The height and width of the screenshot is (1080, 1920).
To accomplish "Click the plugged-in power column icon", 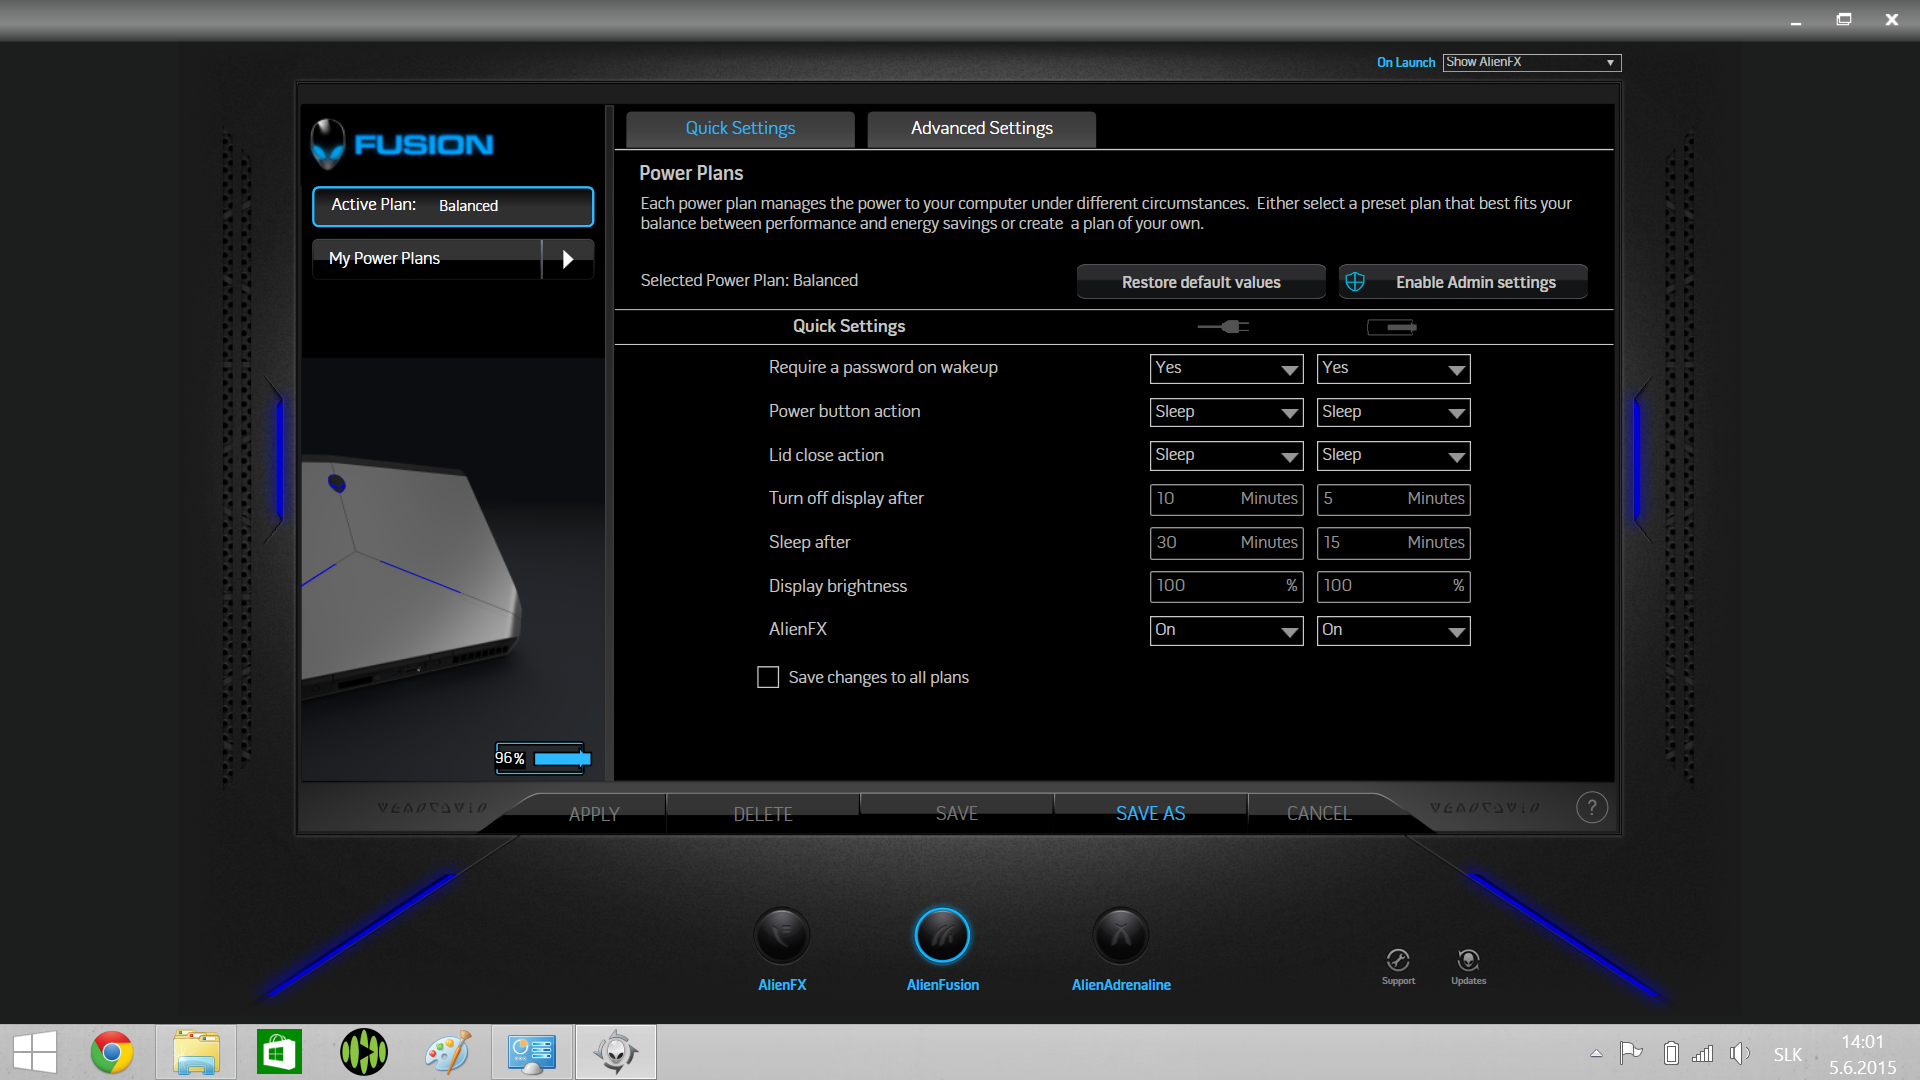I will 1224,326.
